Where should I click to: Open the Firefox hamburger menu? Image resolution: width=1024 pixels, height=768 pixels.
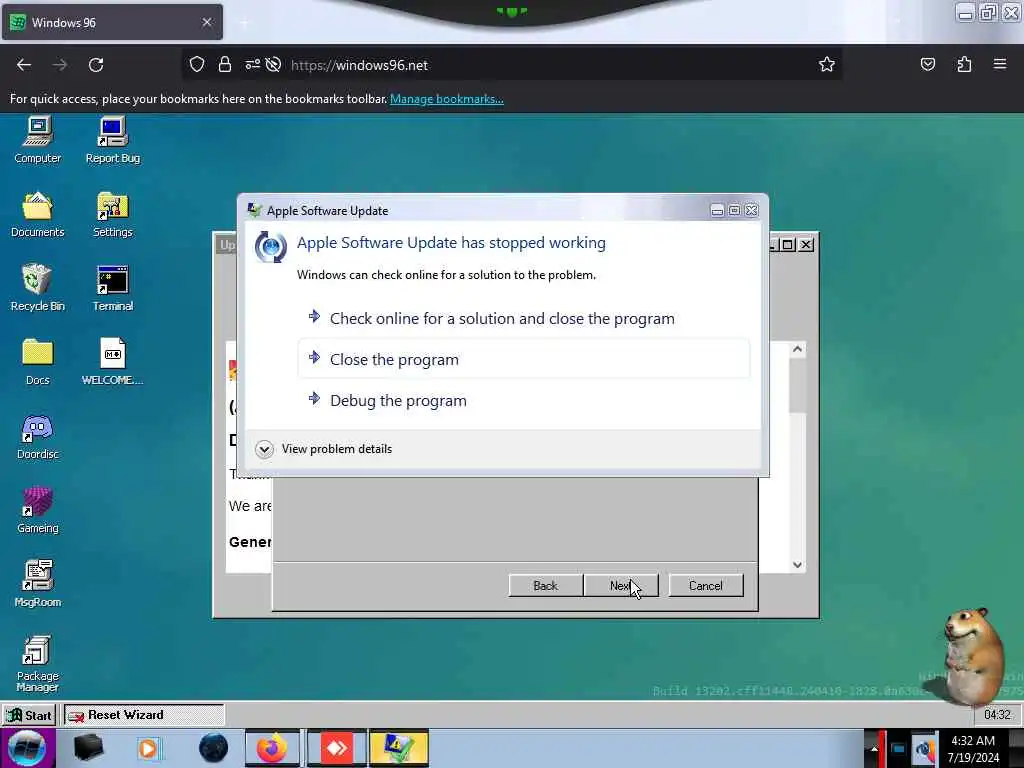point(1000,64)
